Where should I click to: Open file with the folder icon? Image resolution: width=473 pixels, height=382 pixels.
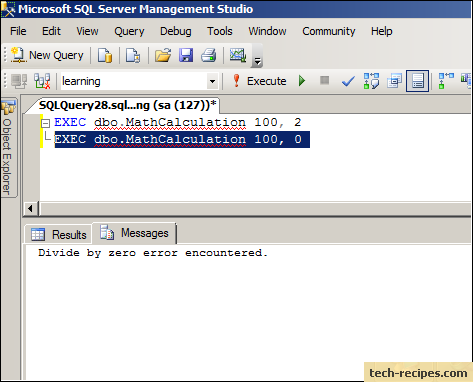[163, 55]
